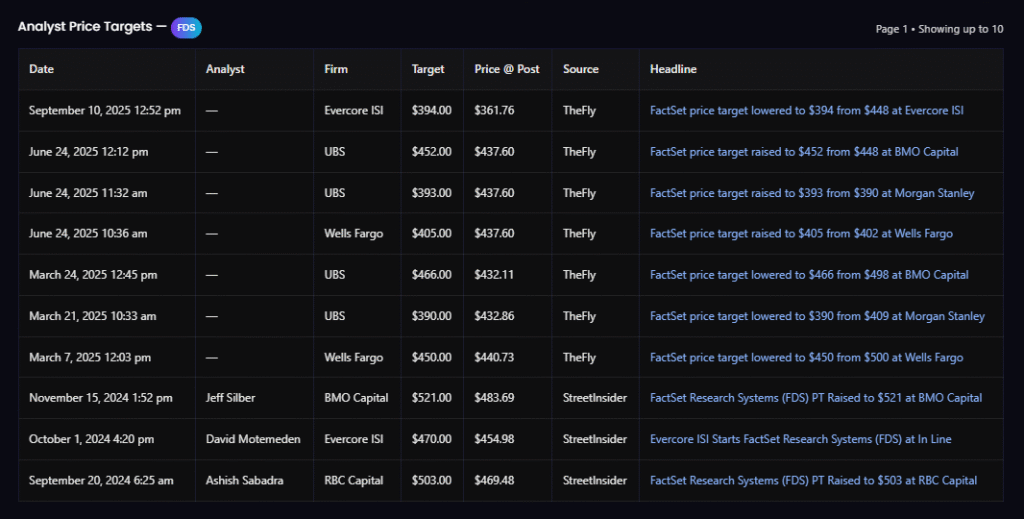The image size is (1024, 519).
Task: Sort by the Date column header
Action: (x=41, y=69)
